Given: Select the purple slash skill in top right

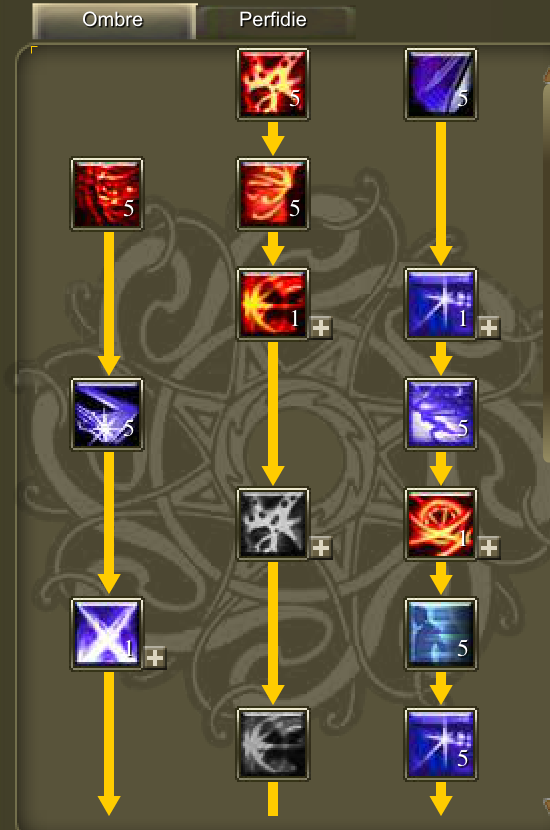Looking at the screenshot, I should pos(440,84).
